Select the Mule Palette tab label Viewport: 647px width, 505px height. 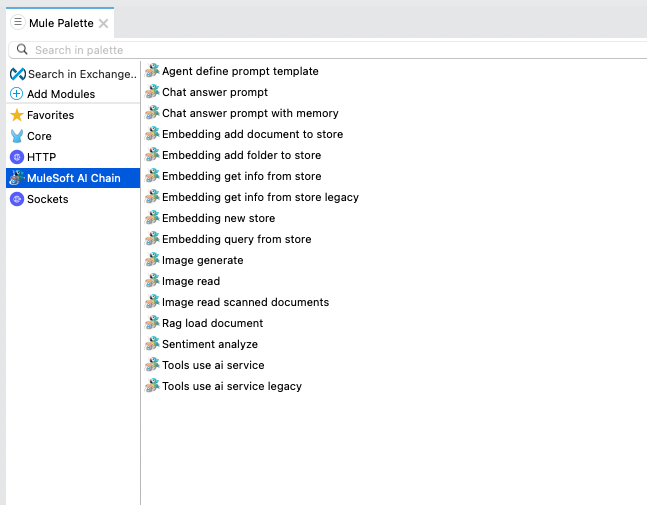61,23
